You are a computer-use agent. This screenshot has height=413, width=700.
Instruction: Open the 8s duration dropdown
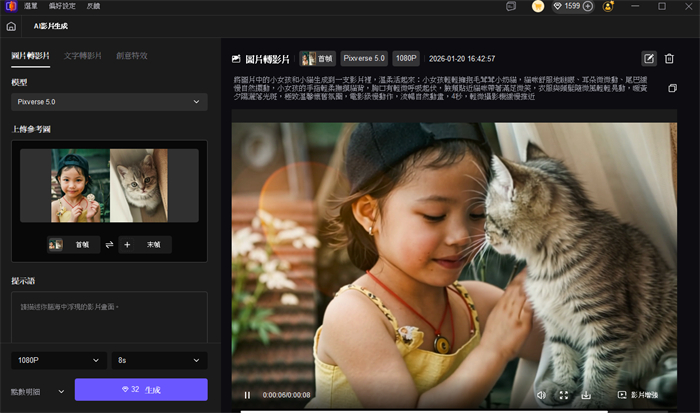point(159,360)
